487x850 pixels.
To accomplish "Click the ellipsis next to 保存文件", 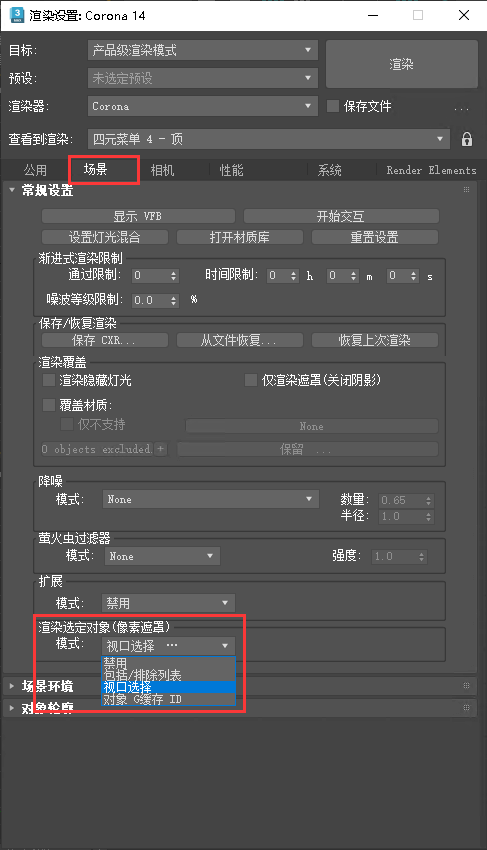I will click(461, 108).
